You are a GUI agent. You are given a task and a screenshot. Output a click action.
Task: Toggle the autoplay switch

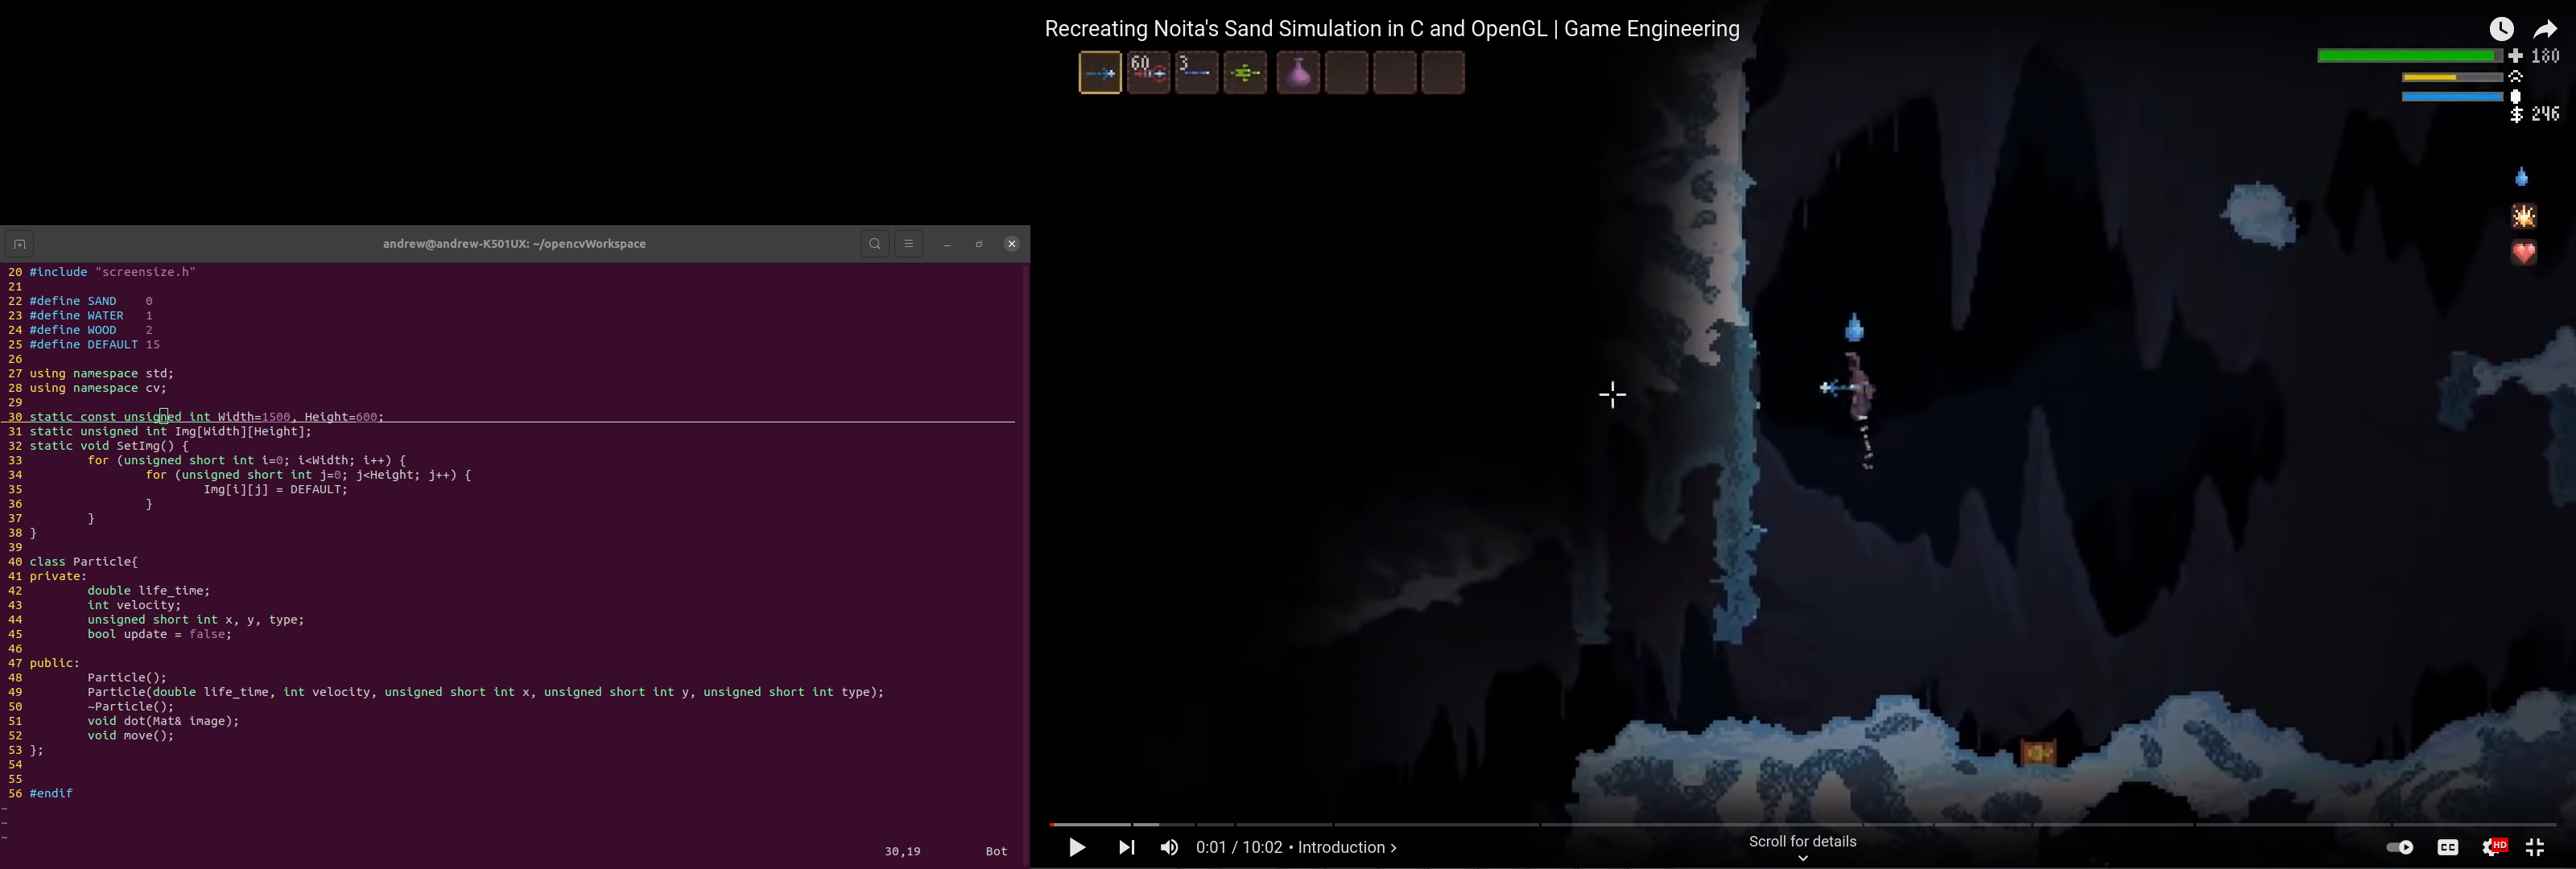(x=2399, y=847)
